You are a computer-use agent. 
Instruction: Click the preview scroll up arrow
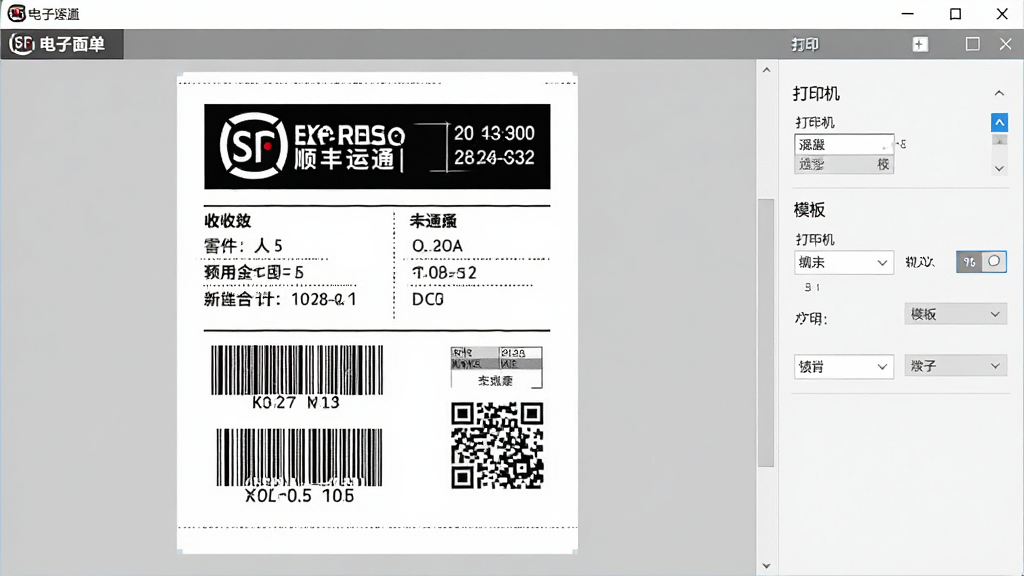(x=767, y=70)
